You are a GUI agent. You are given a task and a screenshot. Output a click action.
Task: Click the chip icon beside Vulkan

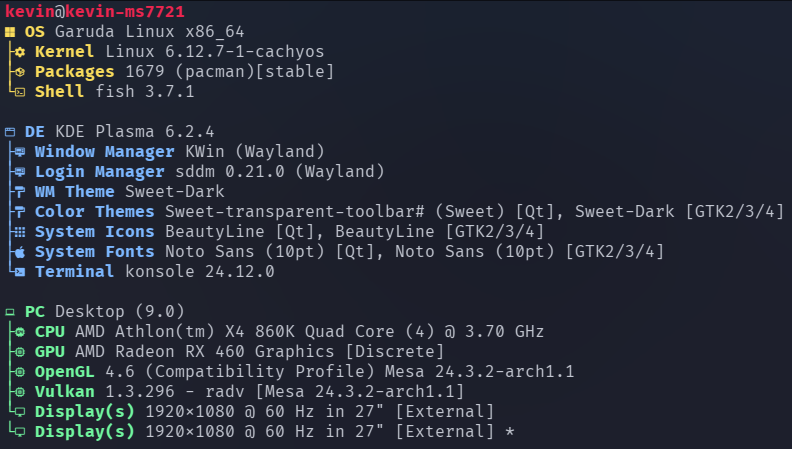[20, 392]
